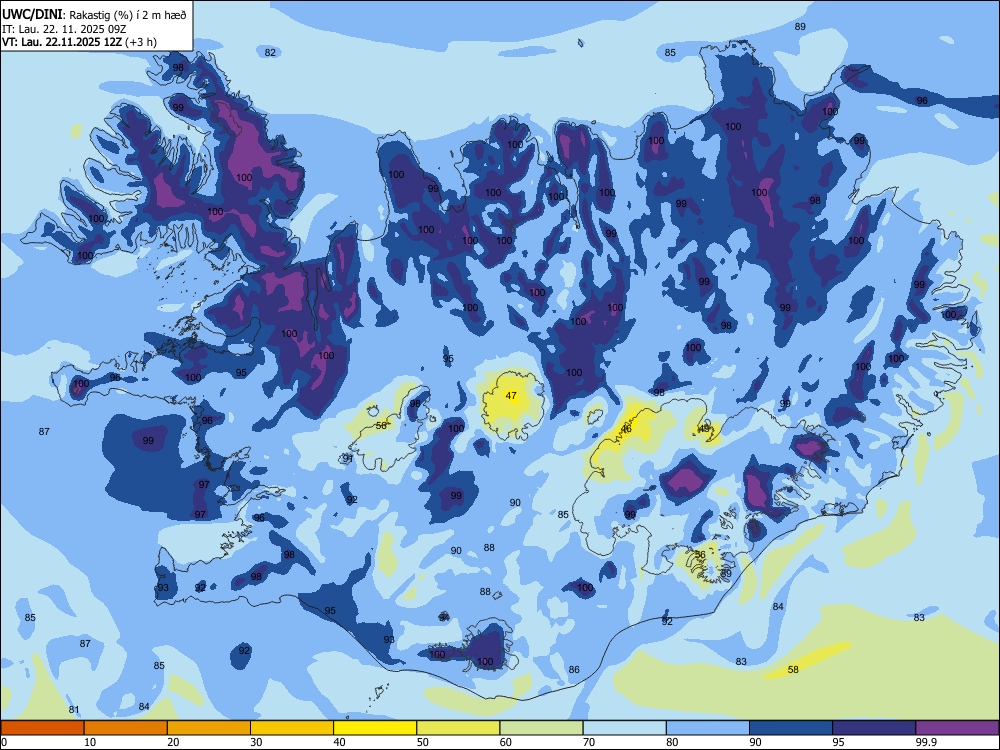Click the 50 tick label on the legend

(423, 742)
